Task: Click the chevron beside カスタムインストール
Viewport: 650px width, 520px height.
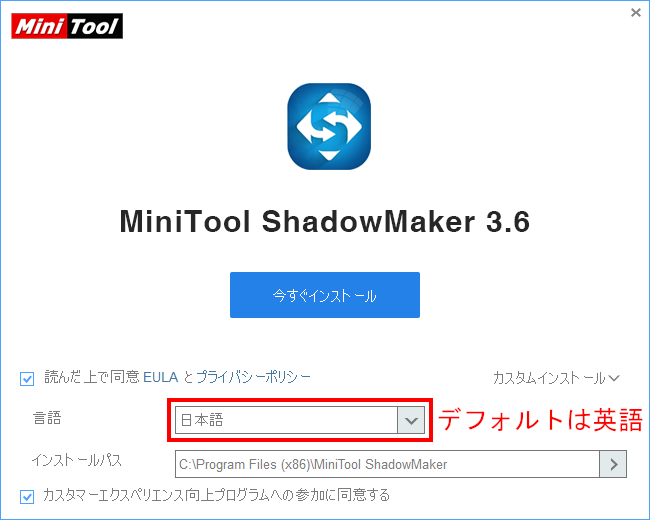Action: point(614,378)
